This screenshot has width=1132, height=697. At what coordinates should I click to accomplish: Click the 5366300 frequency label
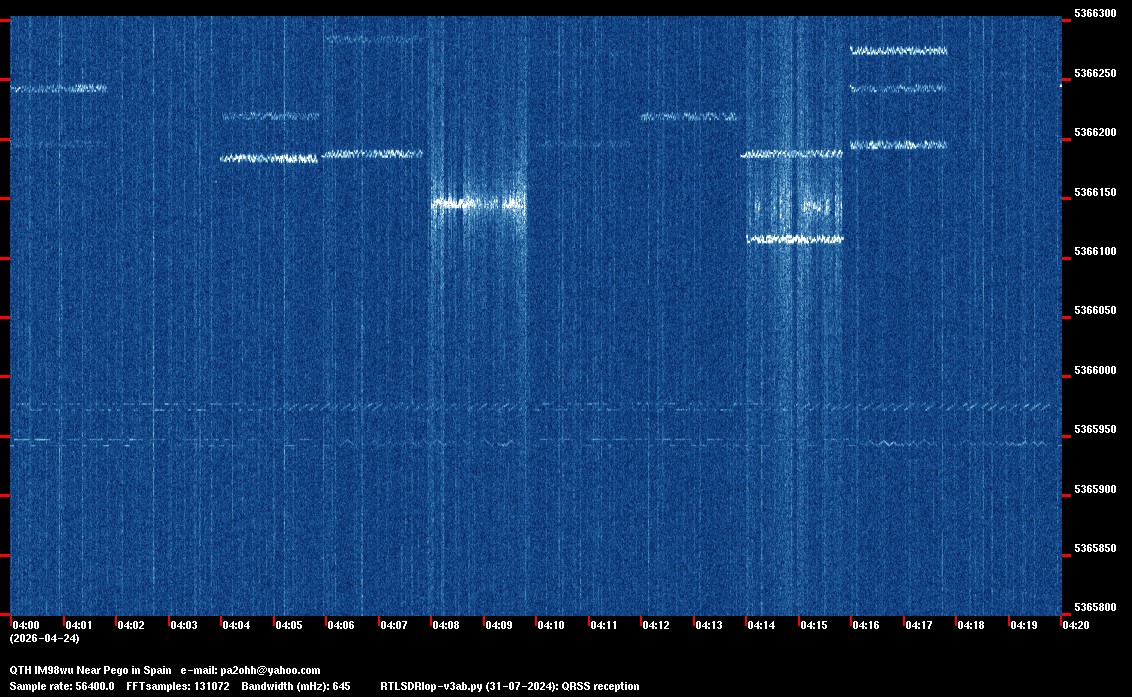[1093, 14]
